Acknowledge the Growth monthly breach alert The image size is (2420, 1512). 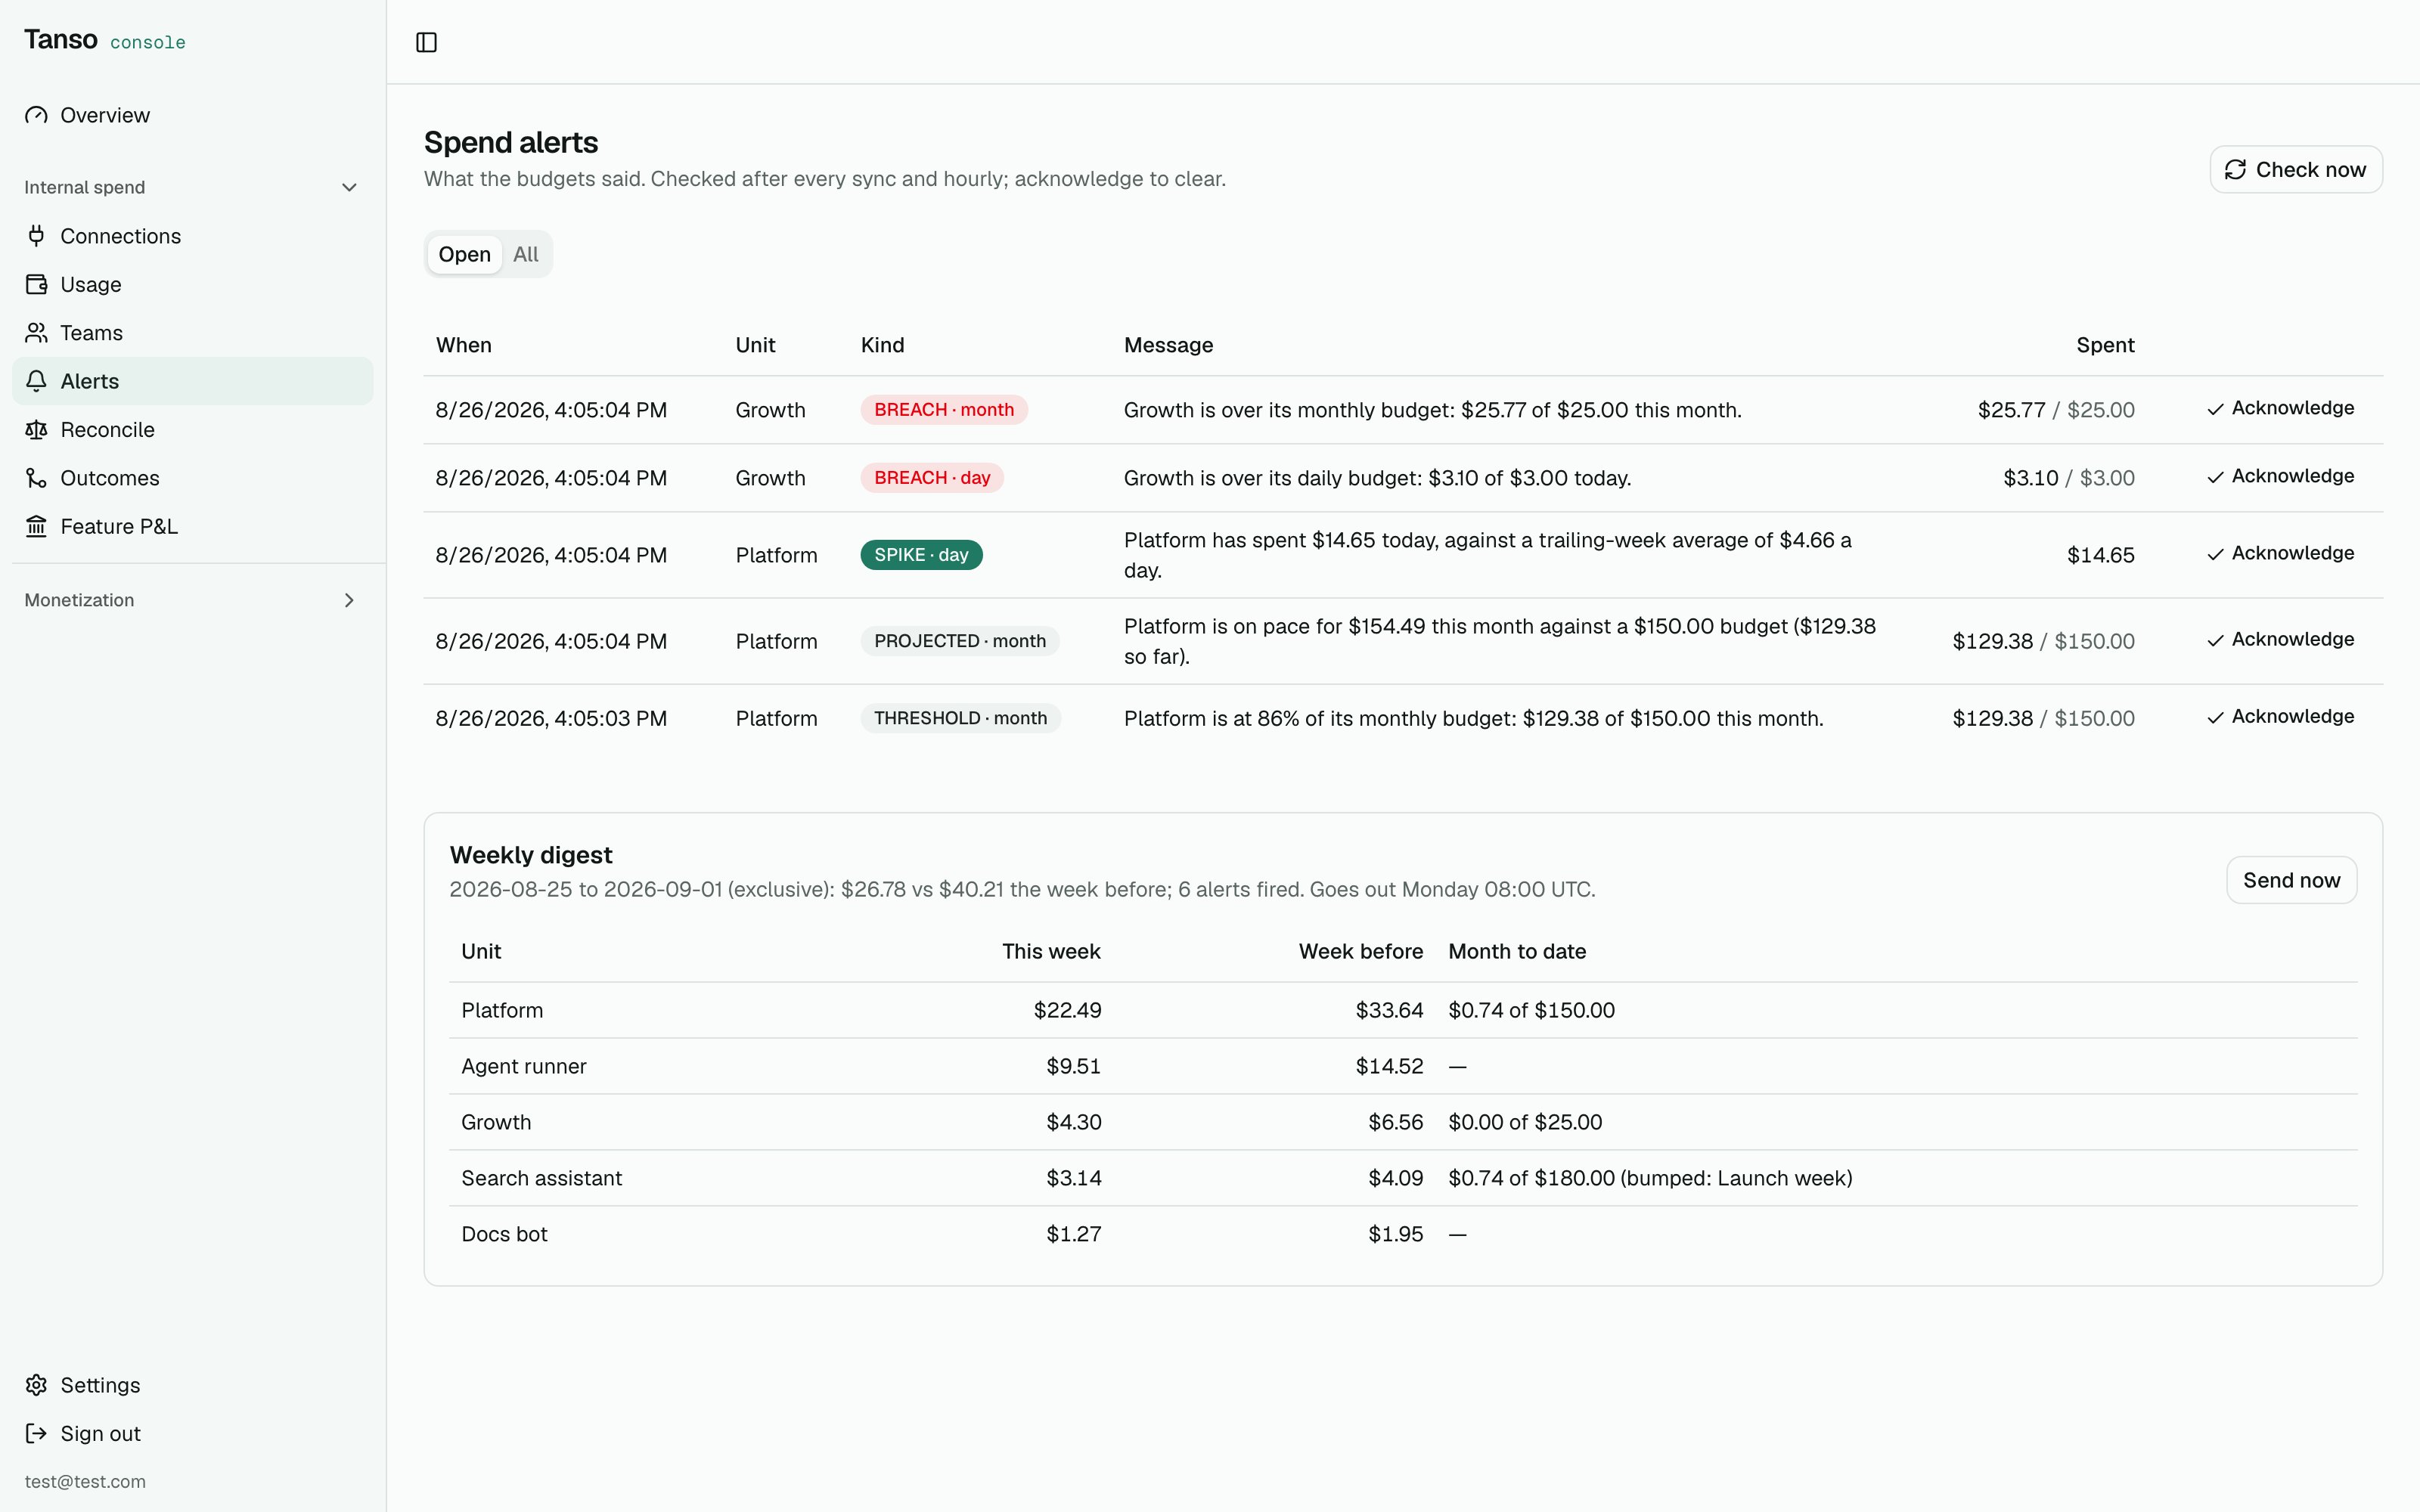[x=2281, y=408]
